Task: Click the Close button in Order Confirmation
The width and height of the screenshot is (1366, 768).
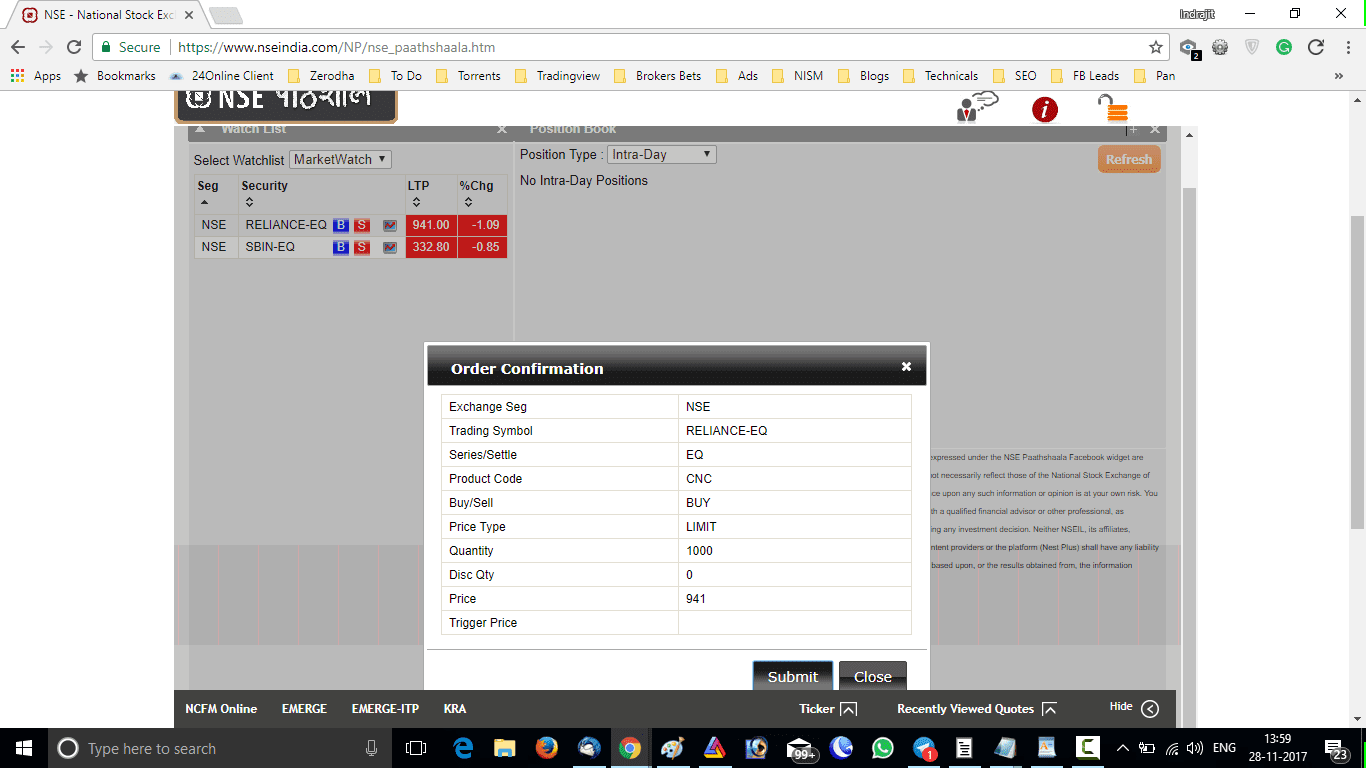Action: coord(872,676)
